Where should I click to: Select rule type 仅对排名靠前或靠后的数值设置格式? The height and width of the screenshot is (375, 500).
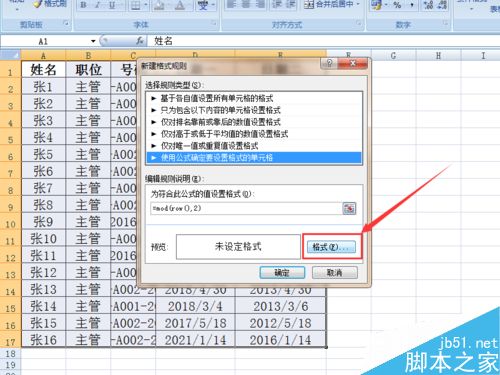pos(254,122)
